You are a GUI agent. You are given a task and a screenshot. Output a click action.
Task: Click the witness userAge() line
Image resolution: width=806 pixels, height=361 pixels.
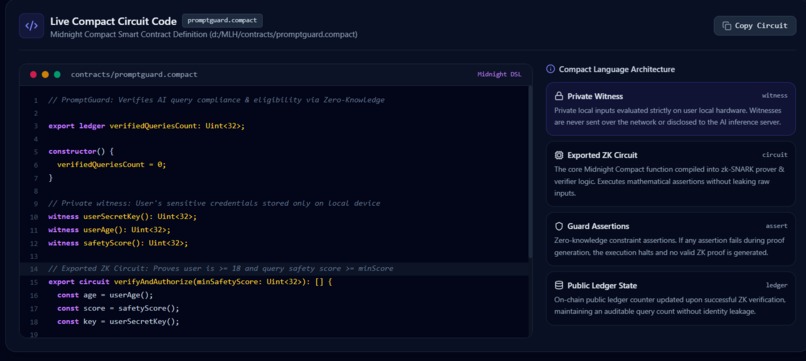pyautogui.click(x=109, y=229)
